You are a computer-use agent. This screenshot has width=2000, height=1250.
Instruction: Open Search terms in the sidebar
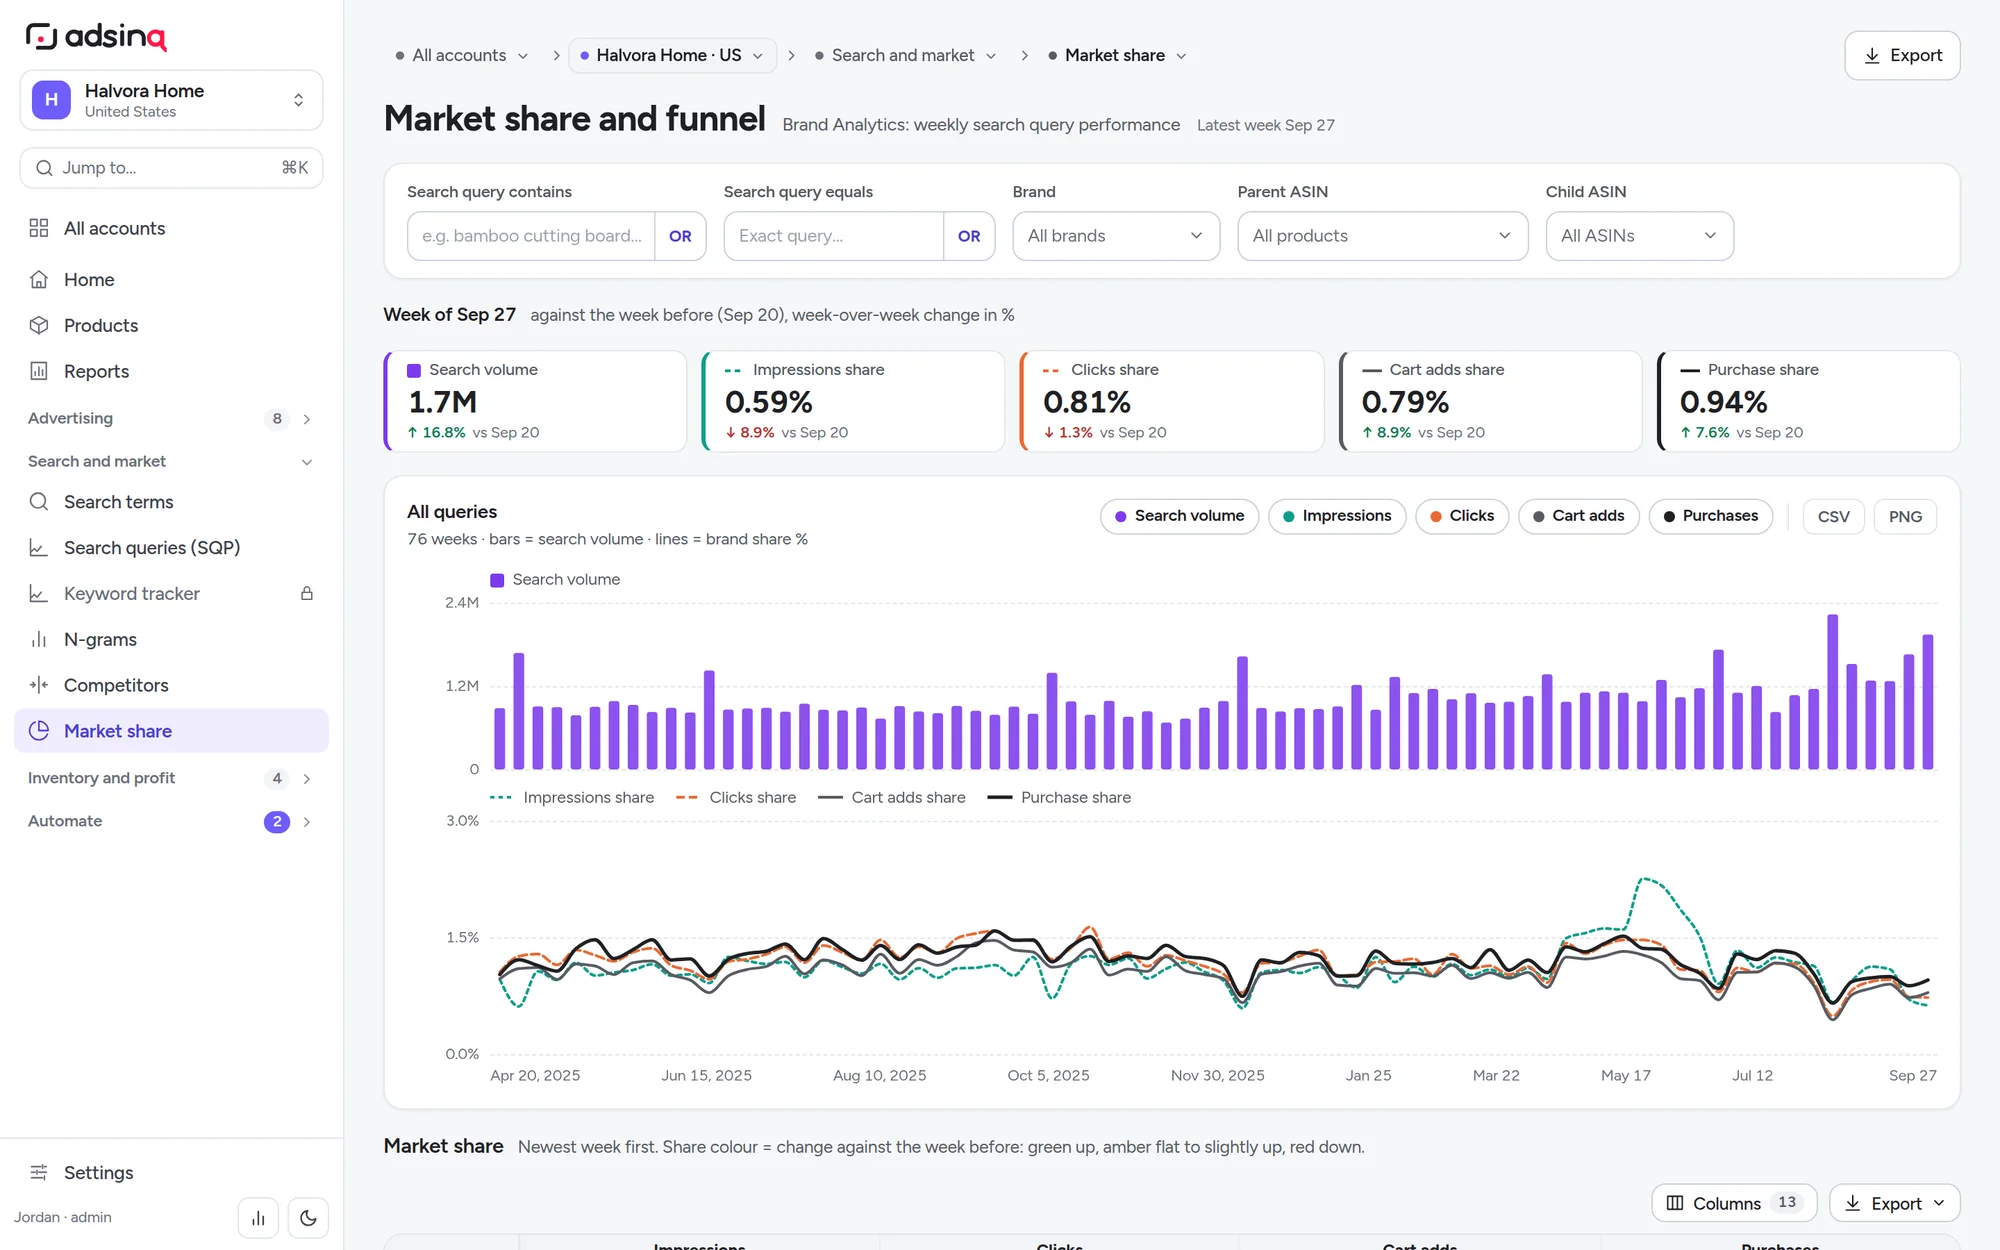(171, 502)
